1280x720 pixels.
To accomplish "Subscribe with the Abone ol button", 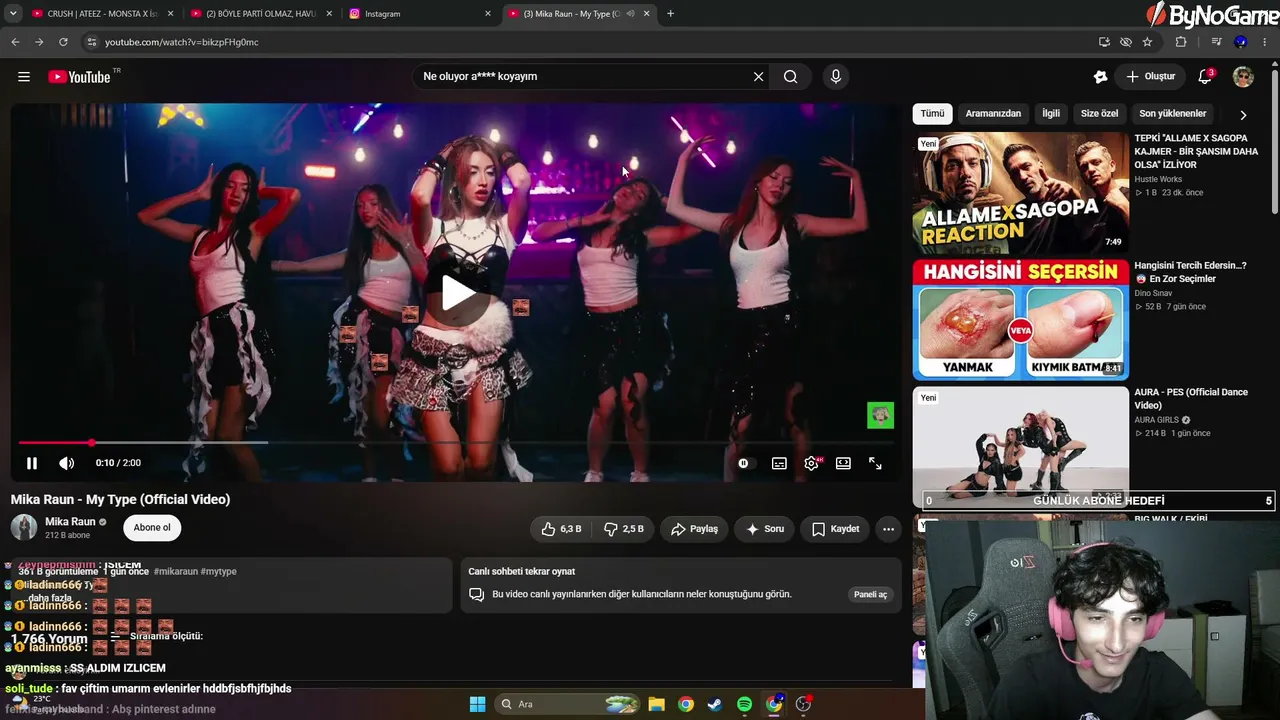I will click(x=152, y=528).
